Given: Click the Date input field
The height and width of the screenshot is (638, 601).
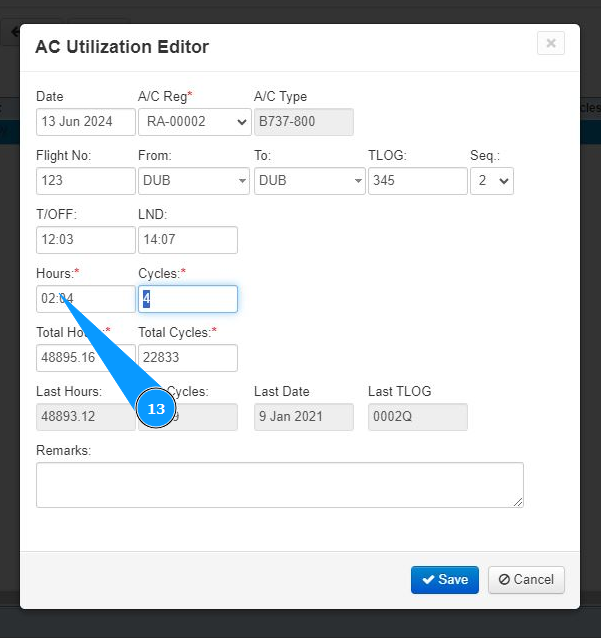Looking at the screenshot, I should tap(85, 122).
